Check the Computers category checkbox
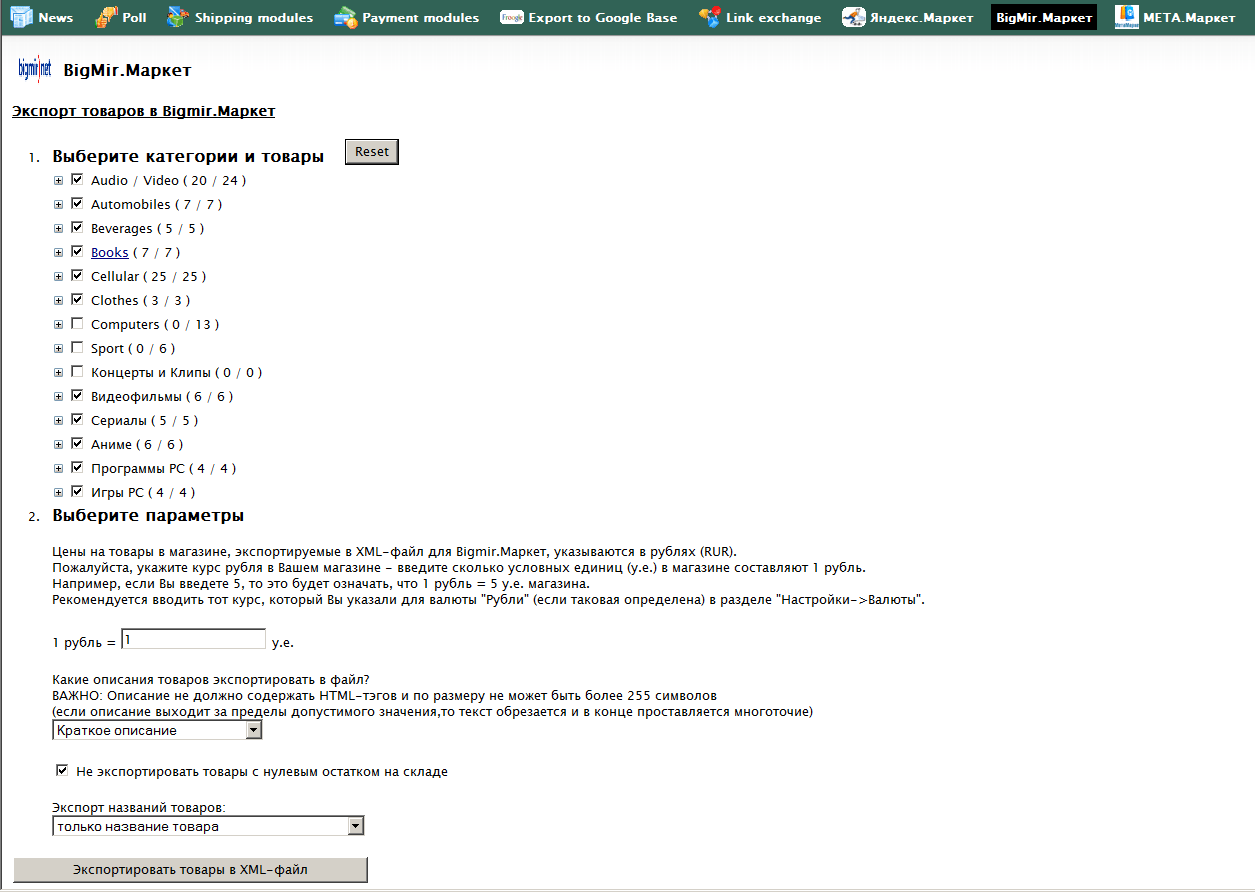This screenshot has height=892, width=1255. click(77, 324)
